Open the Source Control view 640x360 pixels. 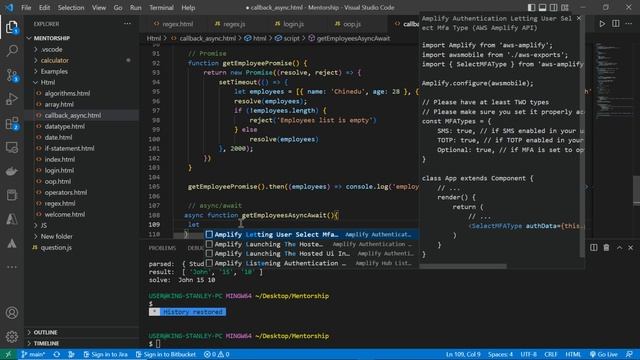(12, 75)
